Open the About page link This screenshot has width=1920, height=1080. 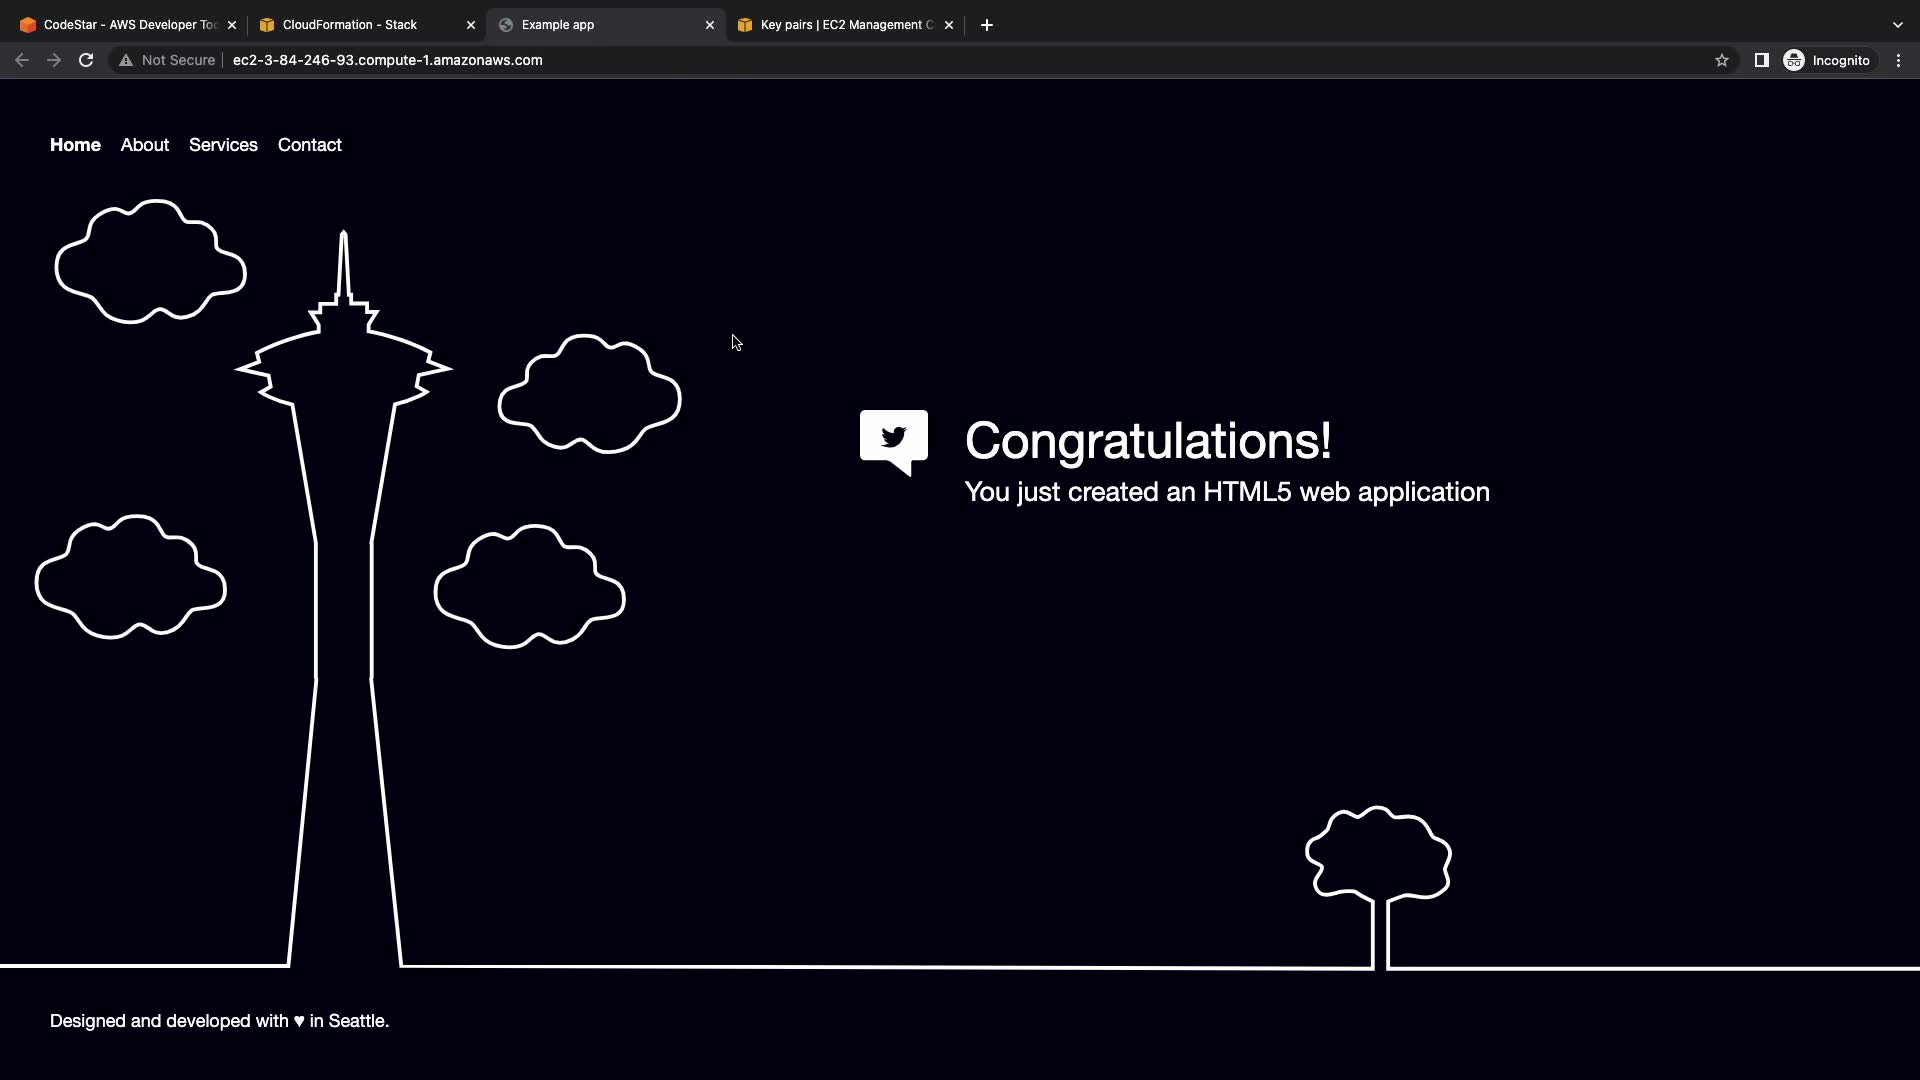pyautogui.click(x=145, y=145)
